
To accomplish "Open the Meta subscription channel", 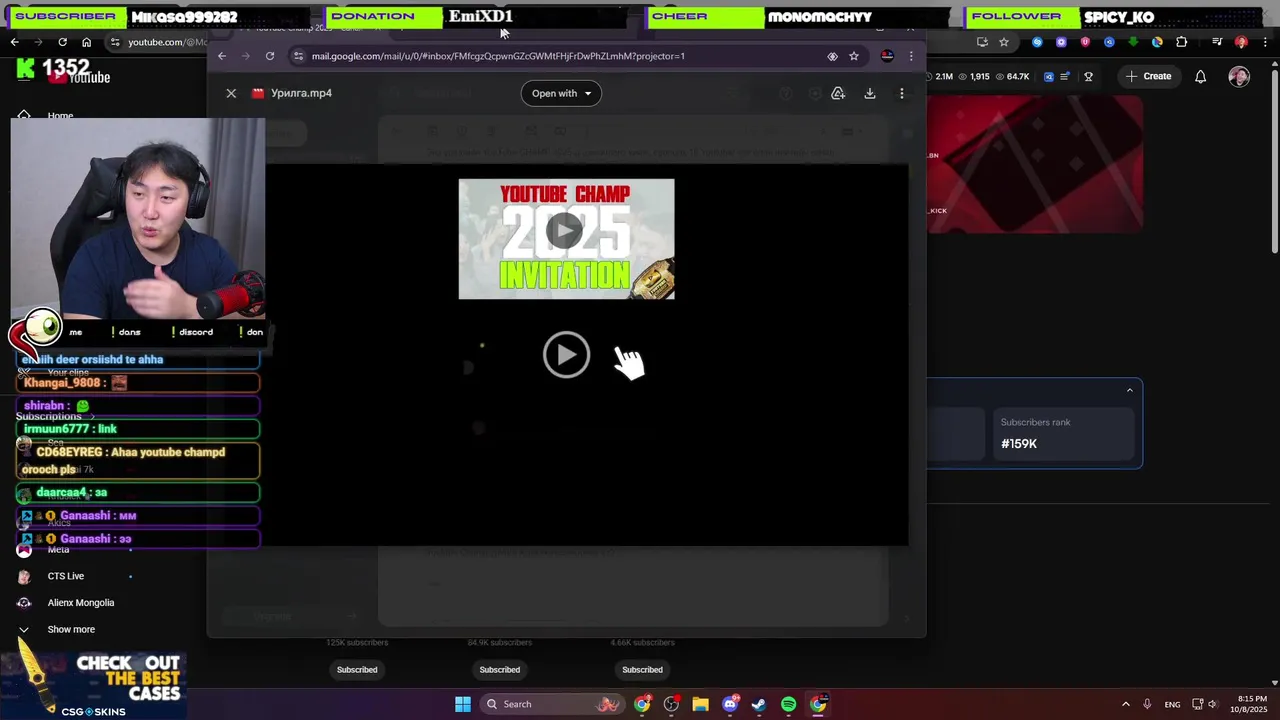I will (x=58, y=550).
